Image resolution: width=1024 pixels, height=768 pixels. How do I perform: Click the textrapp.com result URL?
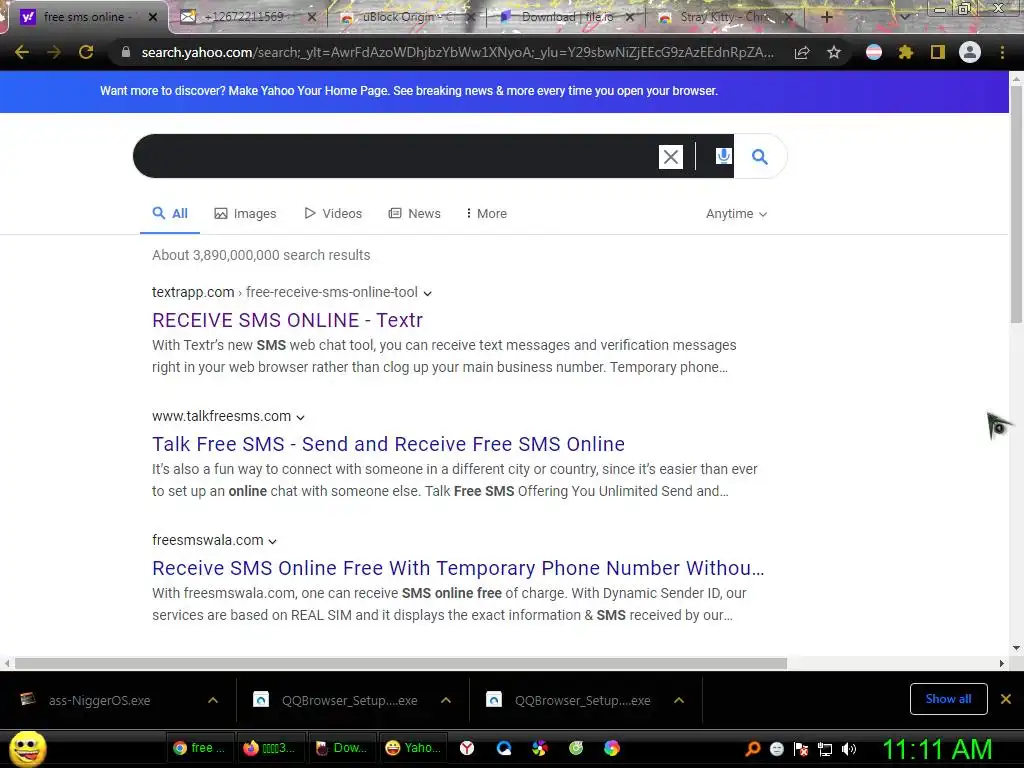(285, 292)
